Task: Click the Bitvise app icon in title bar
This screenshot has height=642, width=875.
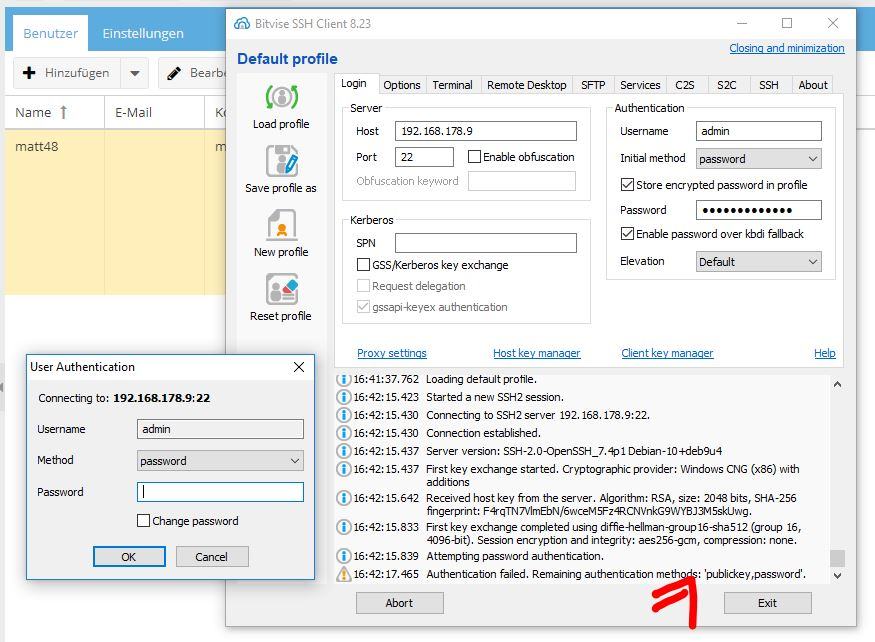Action: (x=242, y=23)
